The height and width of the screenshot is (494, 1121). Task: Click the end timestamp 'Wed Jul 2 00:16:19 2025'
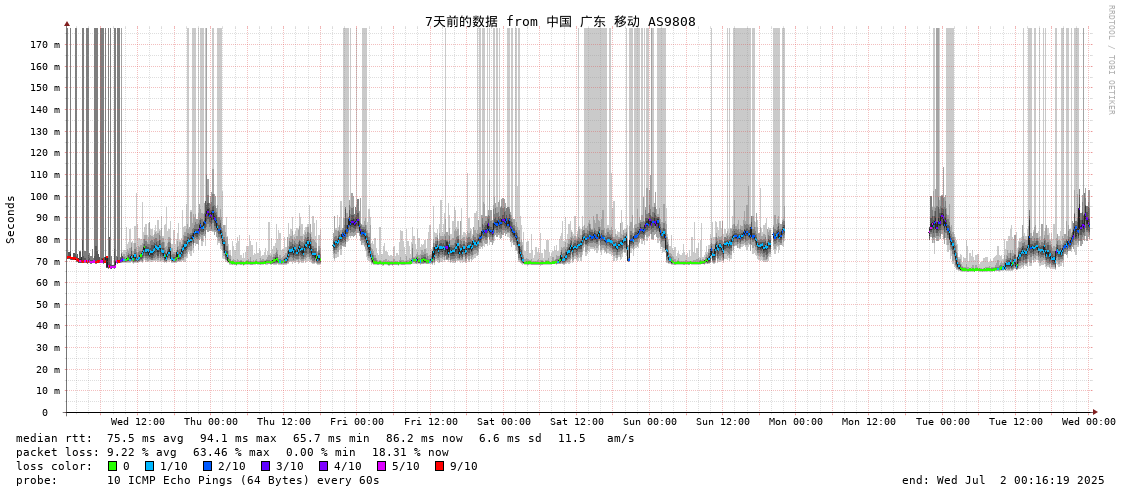[x=1019, y=480]
